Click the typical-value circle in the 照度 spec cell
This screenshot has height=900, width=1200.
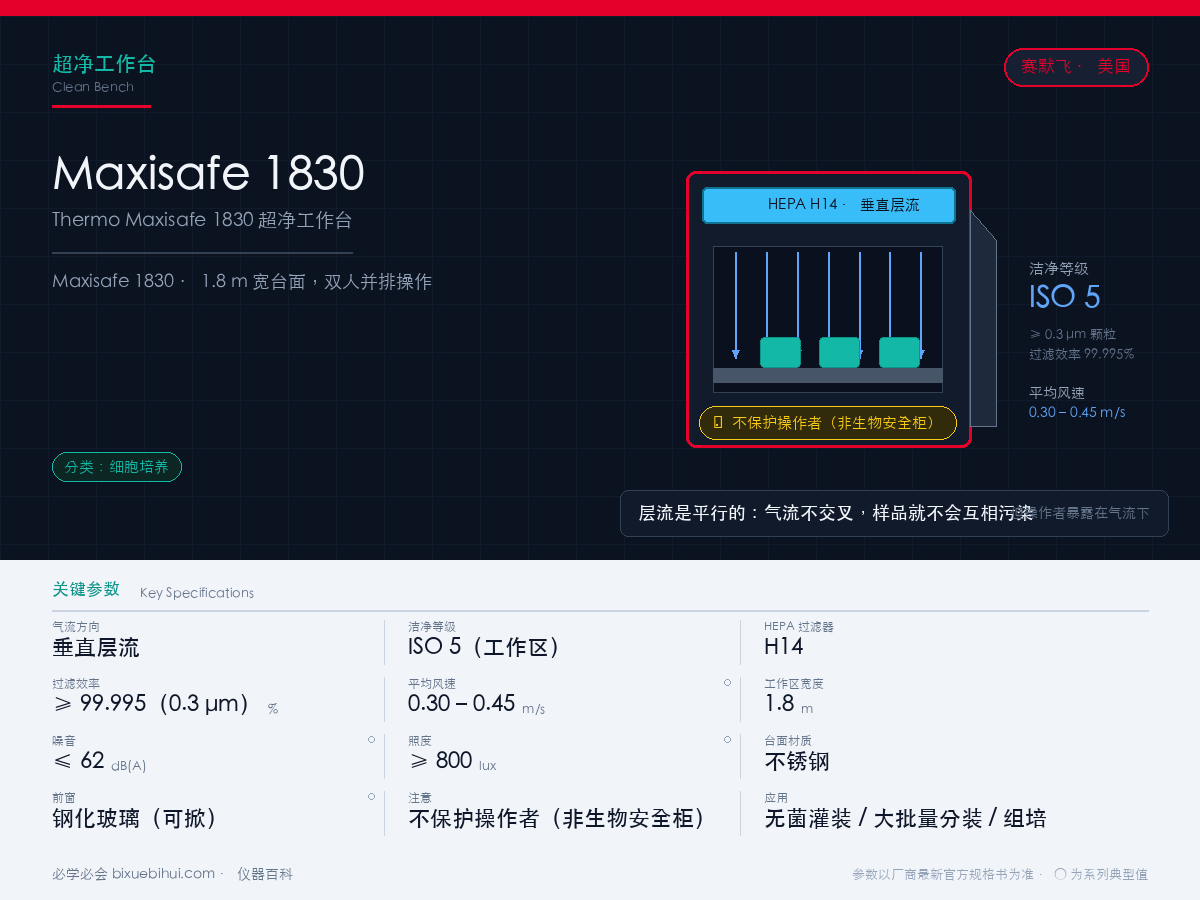click(x=727, y=739)
